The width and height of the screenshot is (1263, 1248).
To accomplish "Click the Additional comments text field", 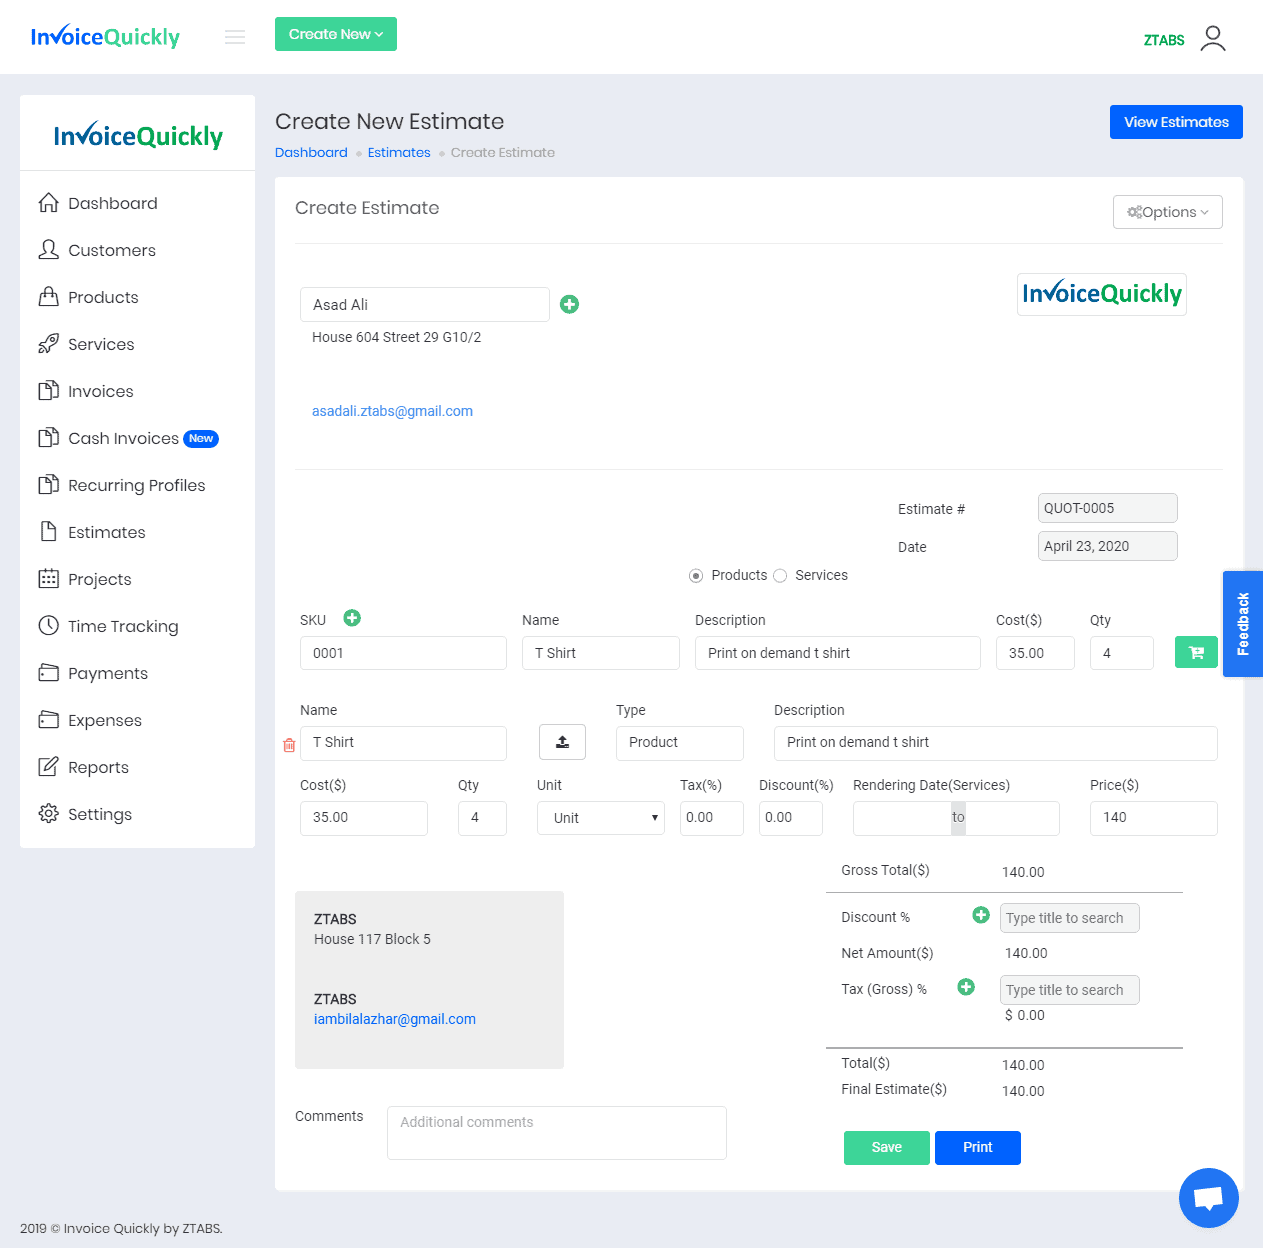I will tap(556, 1133).
